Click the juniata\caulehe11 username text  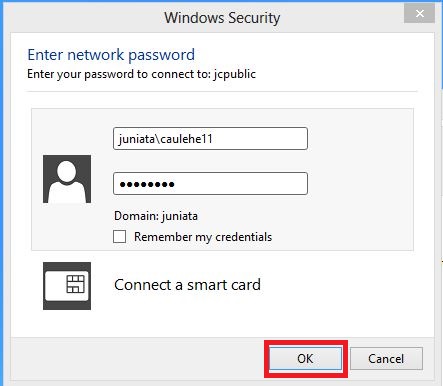pyautogui.click(x=166, y=139)
